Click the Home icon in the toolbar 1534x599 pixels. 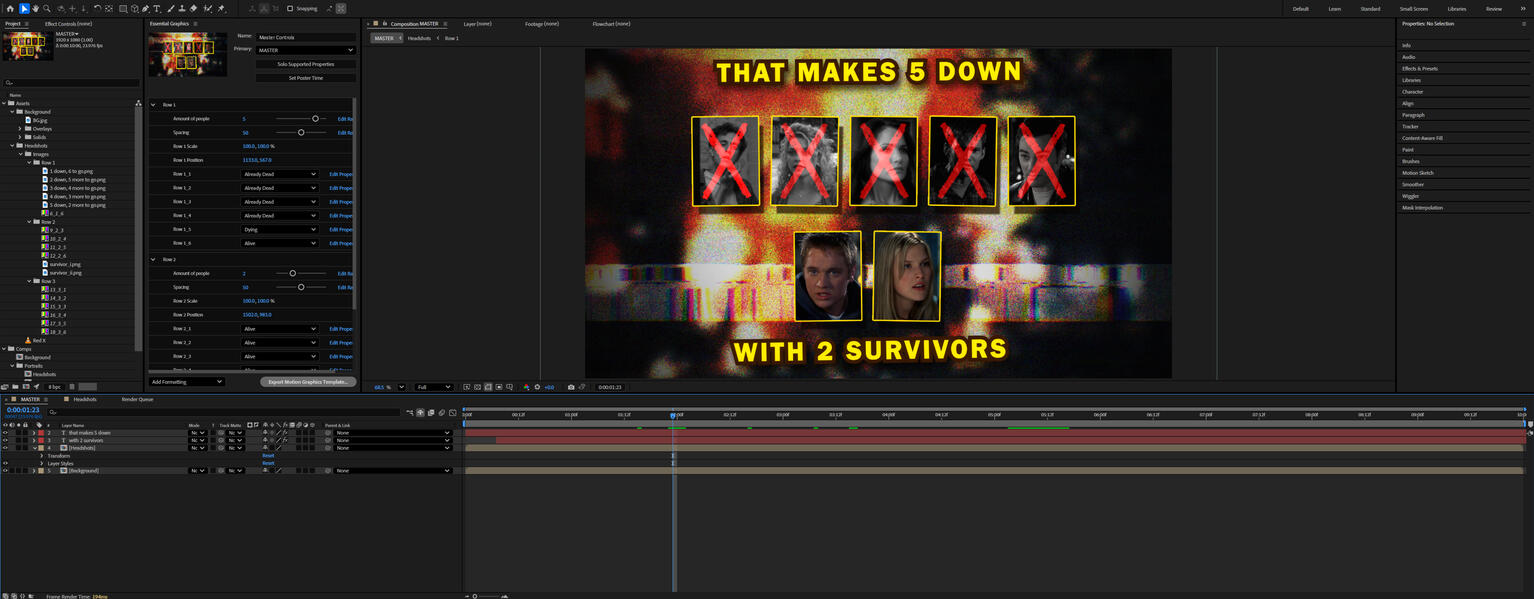[10, 8]
